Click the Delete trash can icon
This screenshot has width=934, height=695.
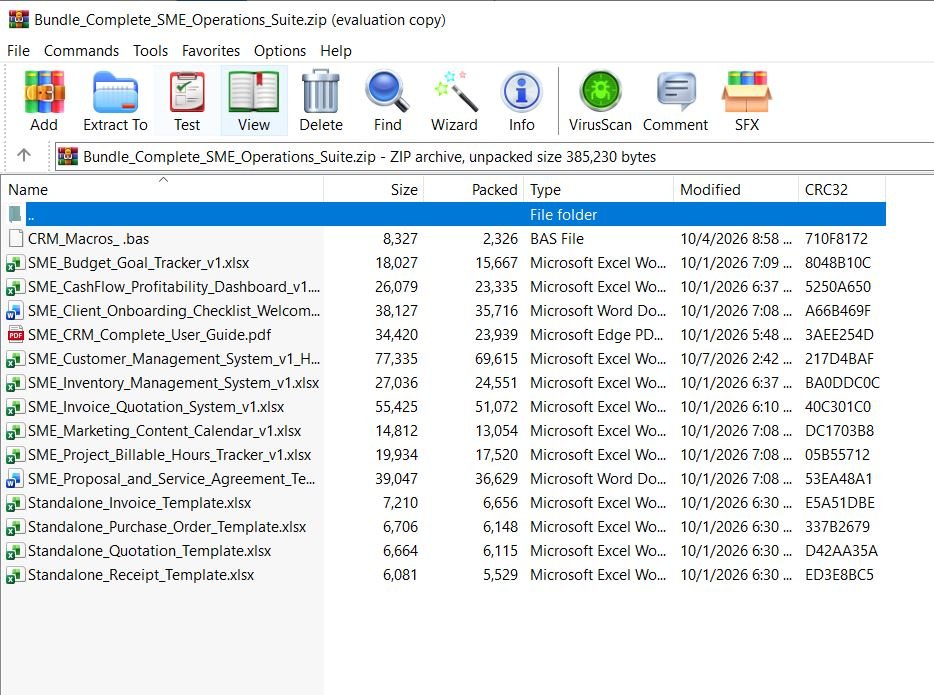coord(320,92)
